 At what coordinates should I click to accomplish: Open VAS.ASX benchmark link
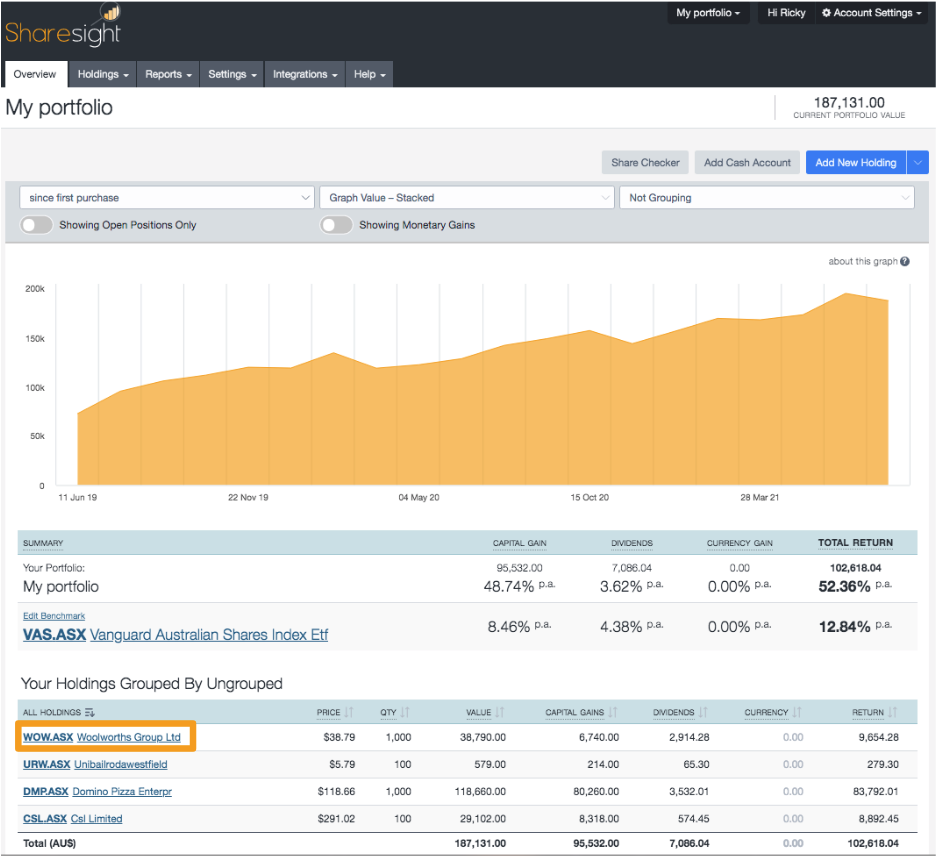pos(54,634)
